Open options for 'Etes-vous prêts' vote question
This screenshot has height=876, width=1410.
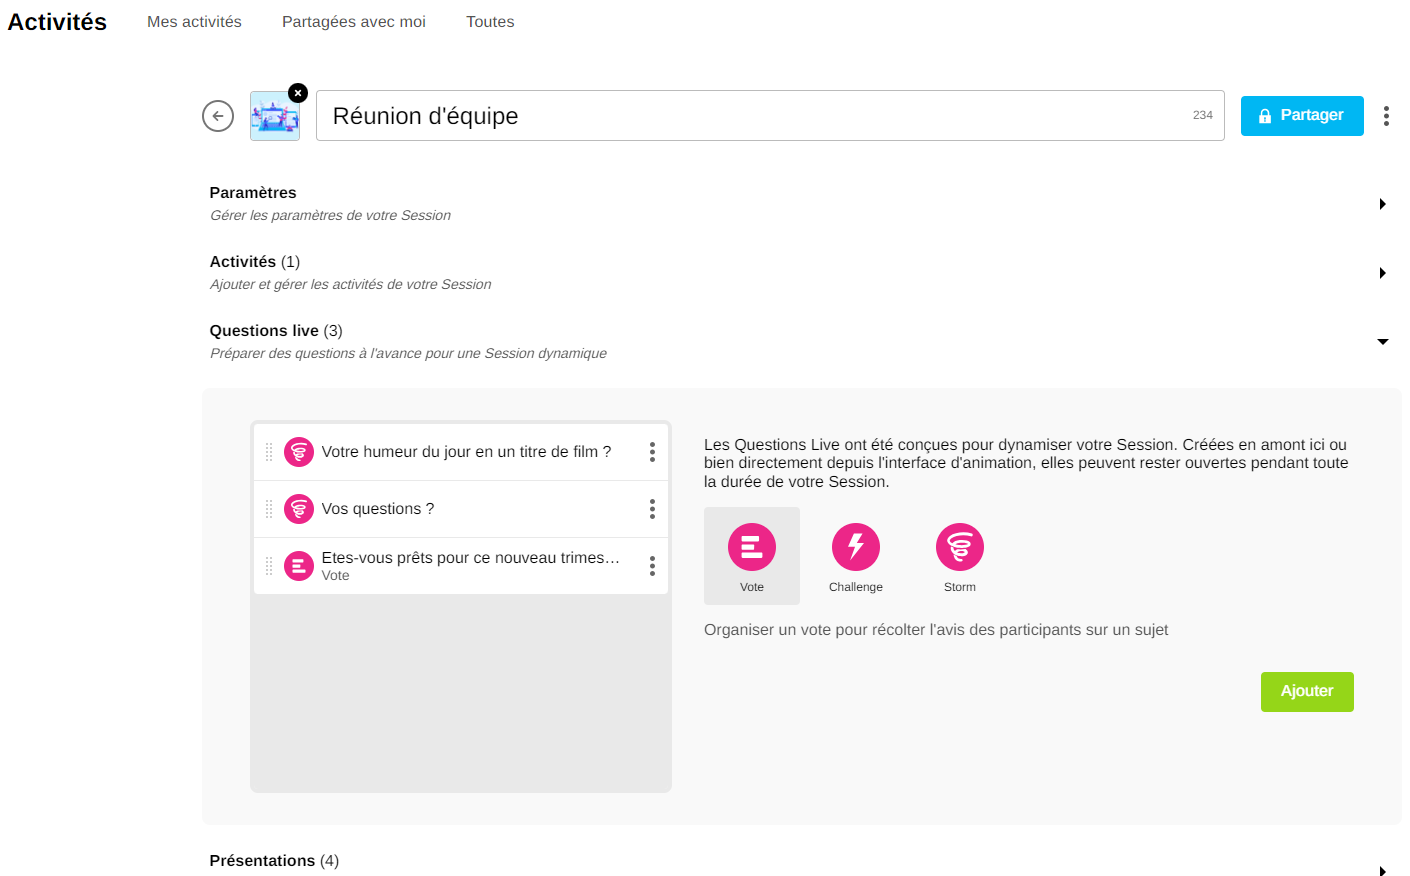(x=652, y=566)
